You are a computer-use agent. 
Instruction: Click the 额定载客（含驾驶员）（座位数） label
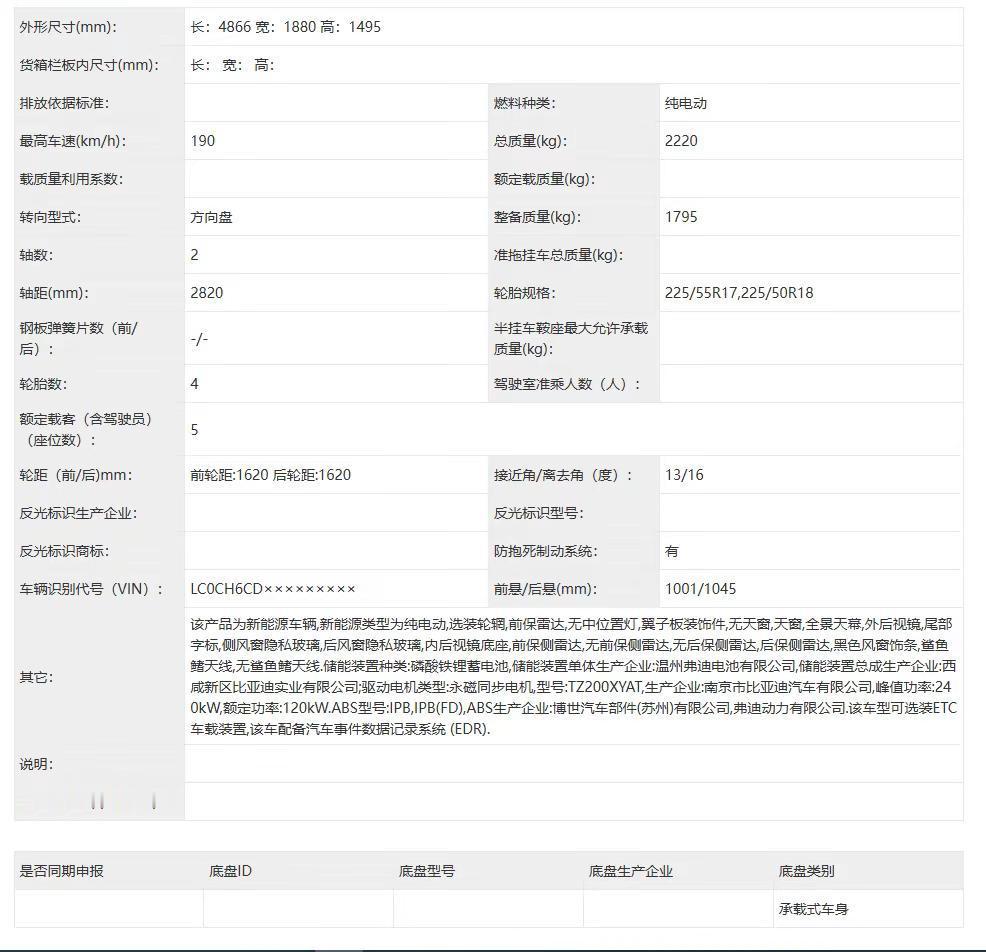pos(86,429)
